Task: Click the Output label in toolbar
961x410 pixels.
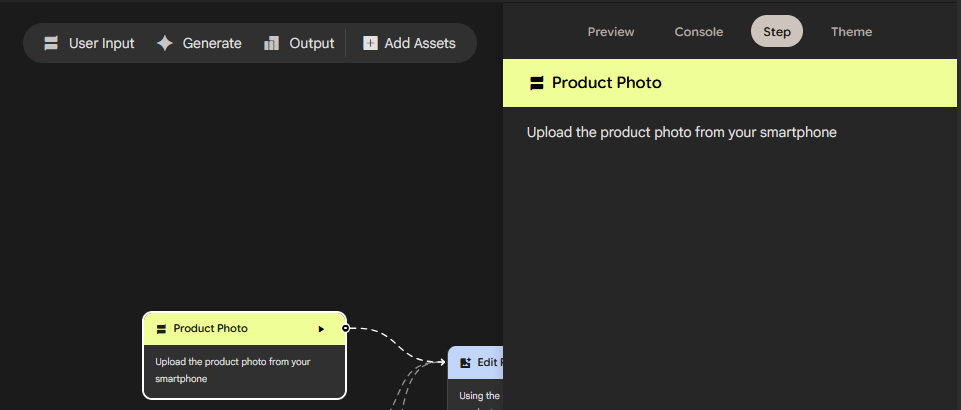Action: (x=311, y=43)
